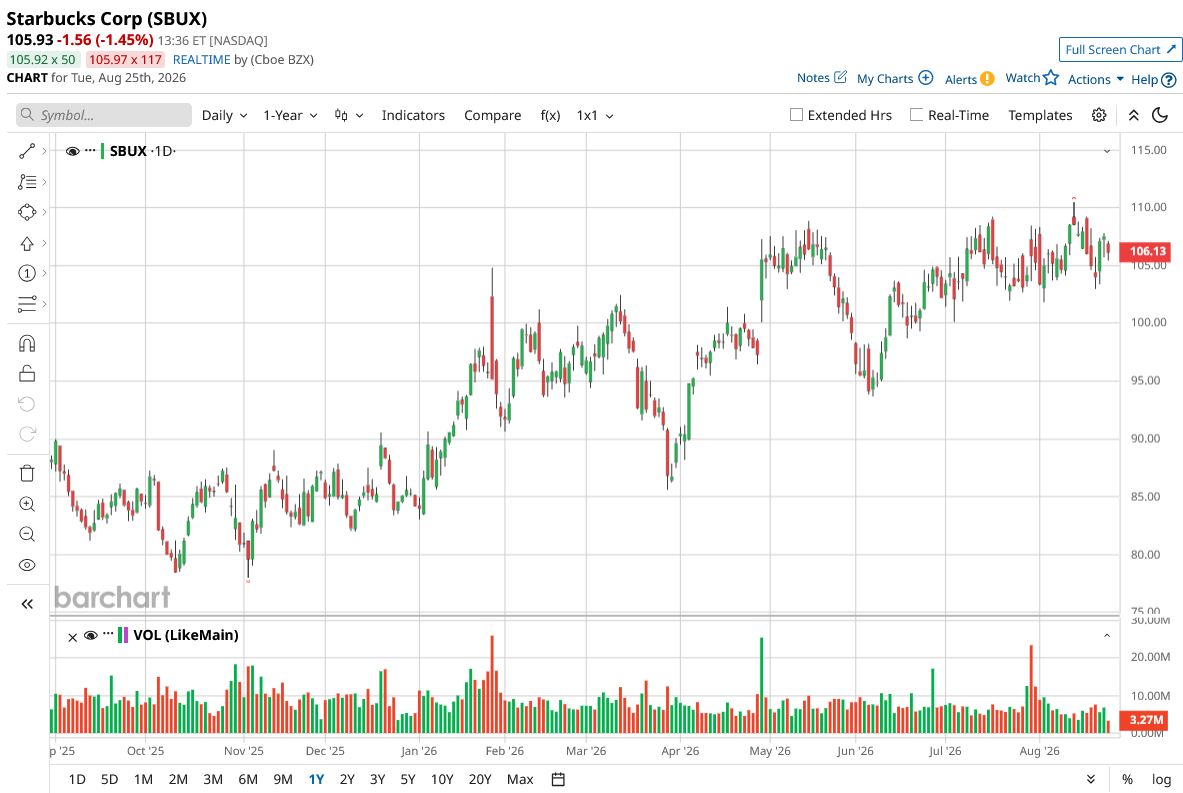Open the horizontal lines tool group
This screenshot has height=793, width=1183.
[26, 304]
